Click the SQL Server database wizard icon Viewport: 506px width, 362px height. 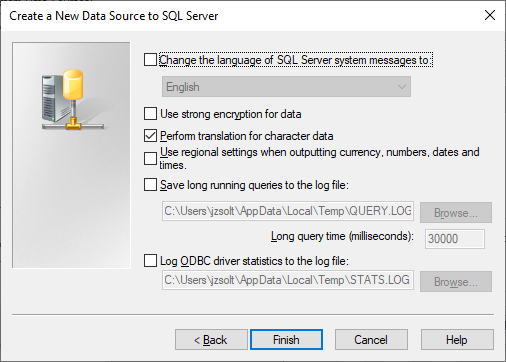(73, 100)
